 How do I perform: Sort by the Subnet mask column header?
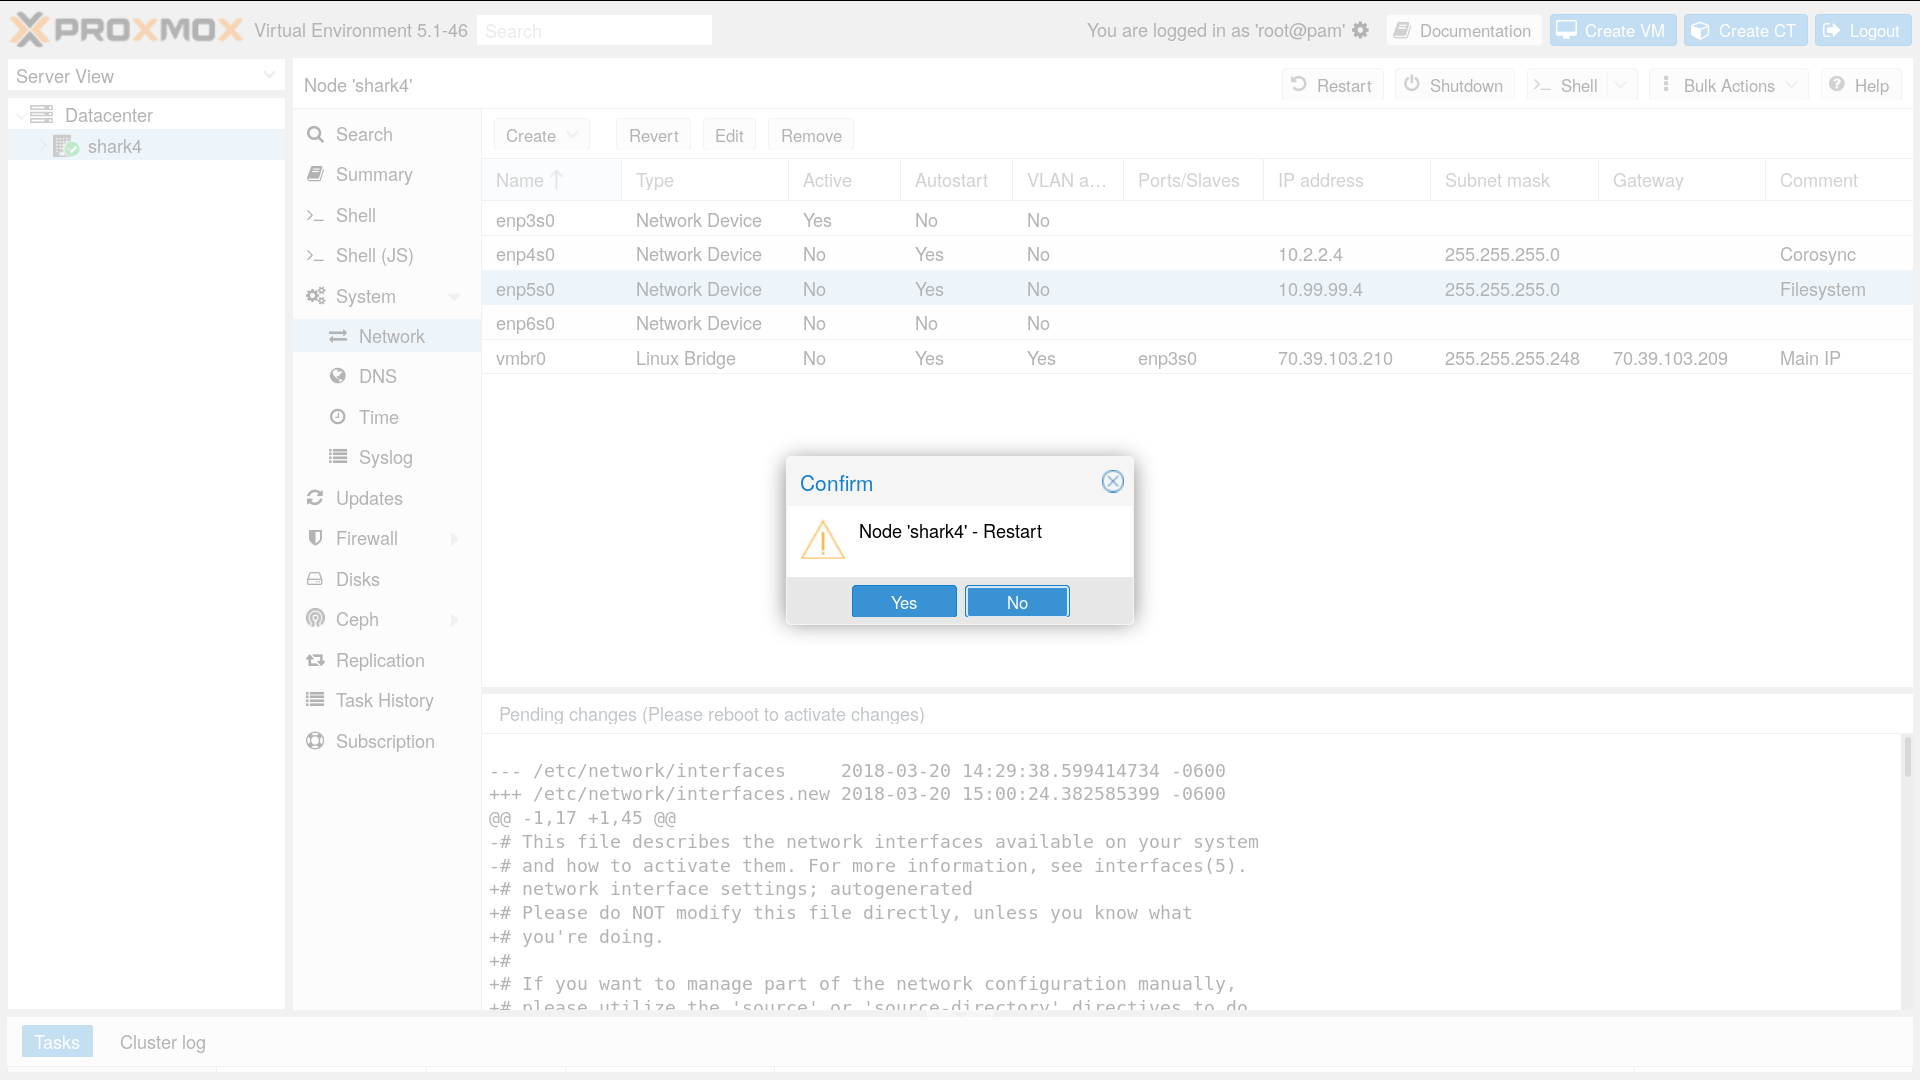[1514, 180]
